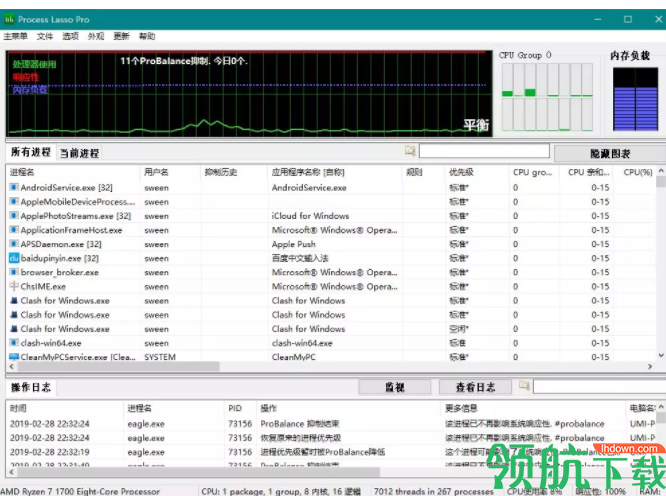The height and width of the screenshot is (496, 666).
Task: Select the 恢复原来的进程优先级 log action cell
Action: [301, 438]
